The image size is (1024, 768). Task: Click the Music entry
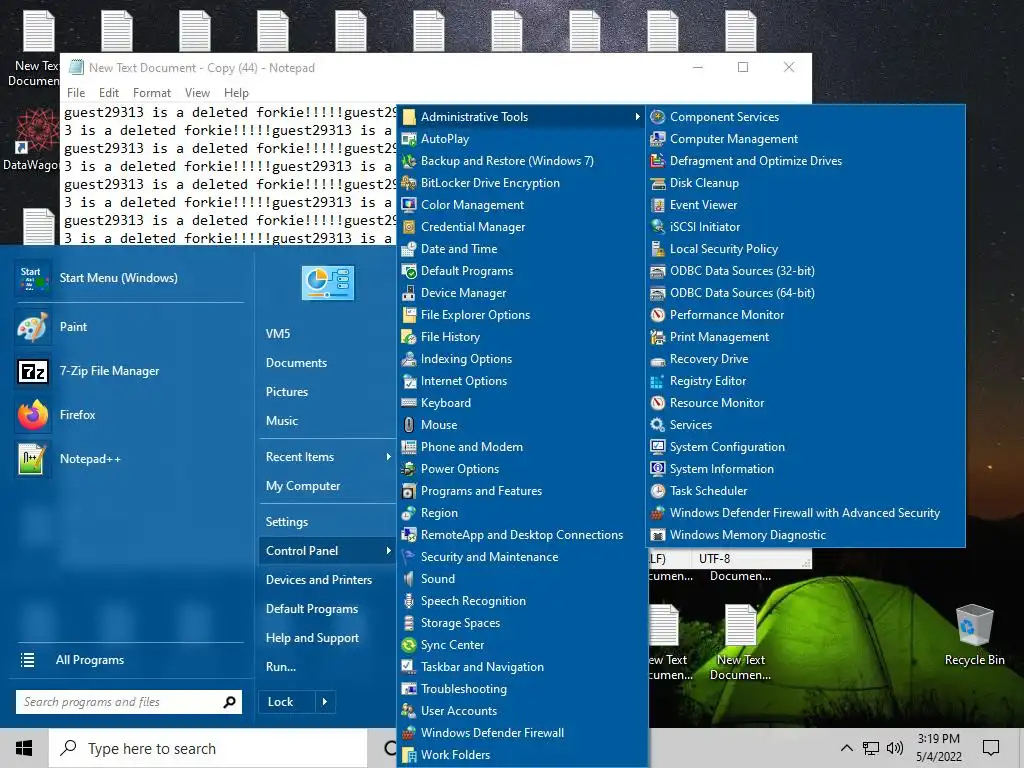click(x=281, y=421)
